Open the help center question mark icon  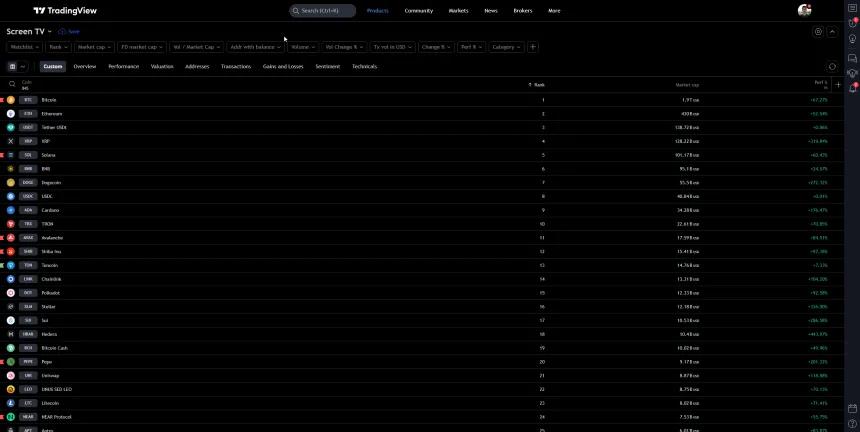point(852,424)
